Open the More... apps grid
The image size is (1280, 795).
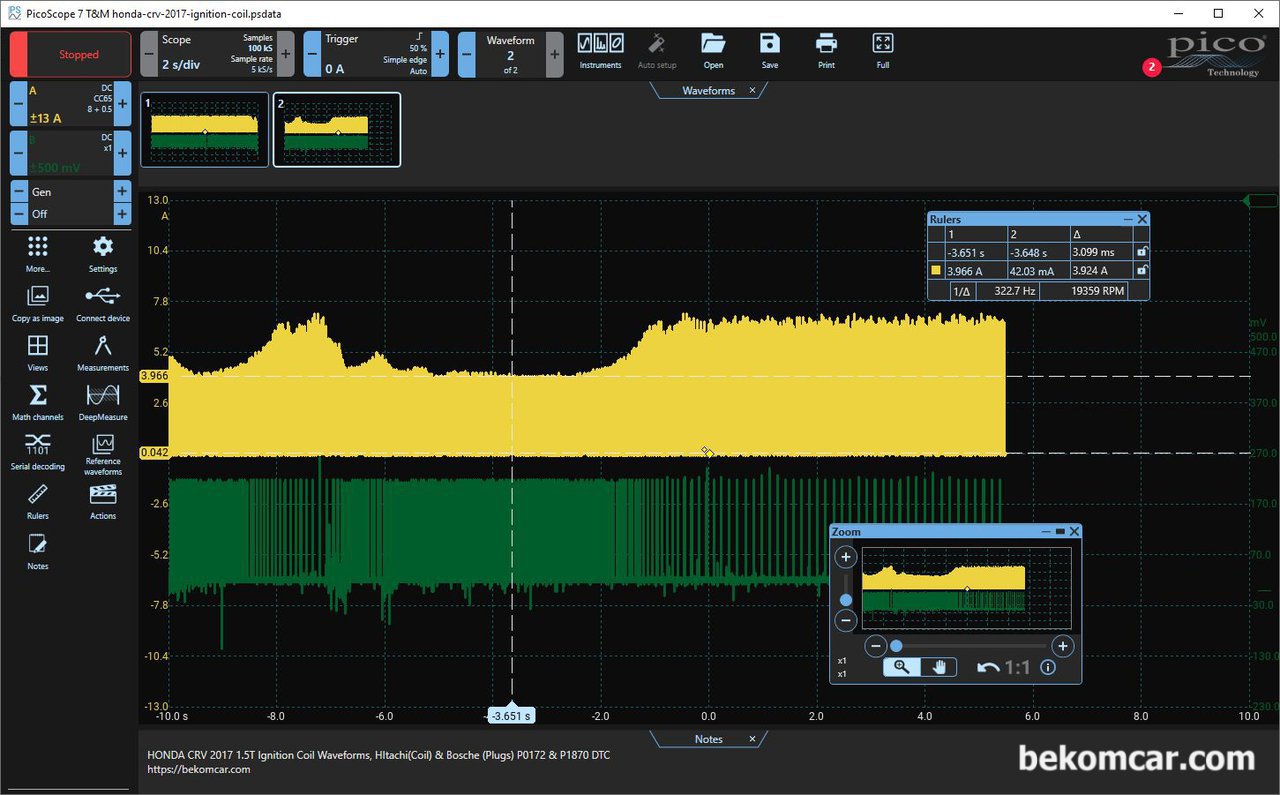pyautogui.click(x=38, y=254)
